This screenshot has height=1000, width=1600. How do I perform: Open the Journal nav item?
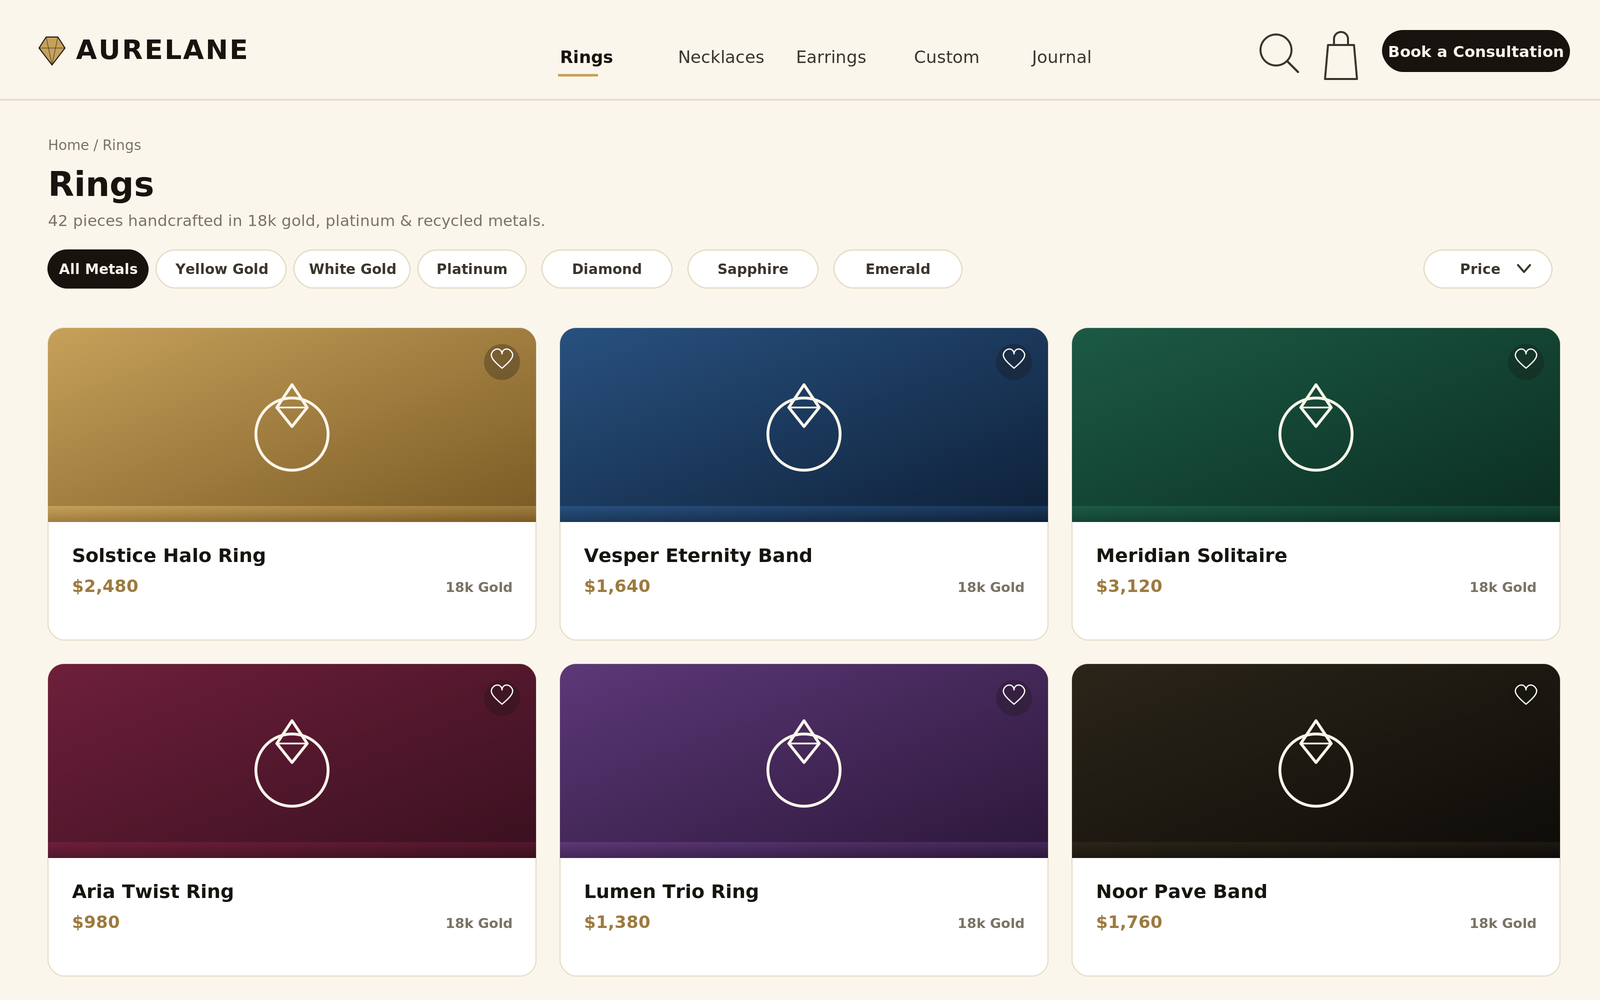pos(1061,57)
